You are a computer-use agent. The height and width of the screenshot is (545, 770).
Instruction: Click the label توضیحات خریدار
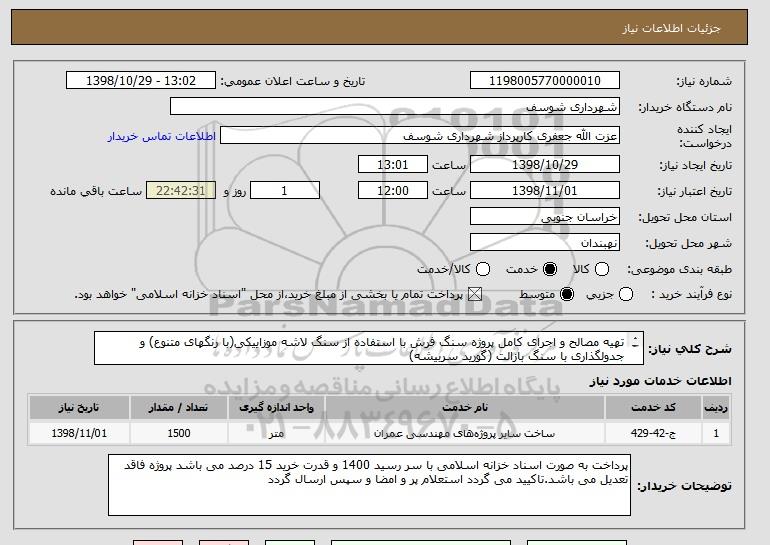[684, 486]
